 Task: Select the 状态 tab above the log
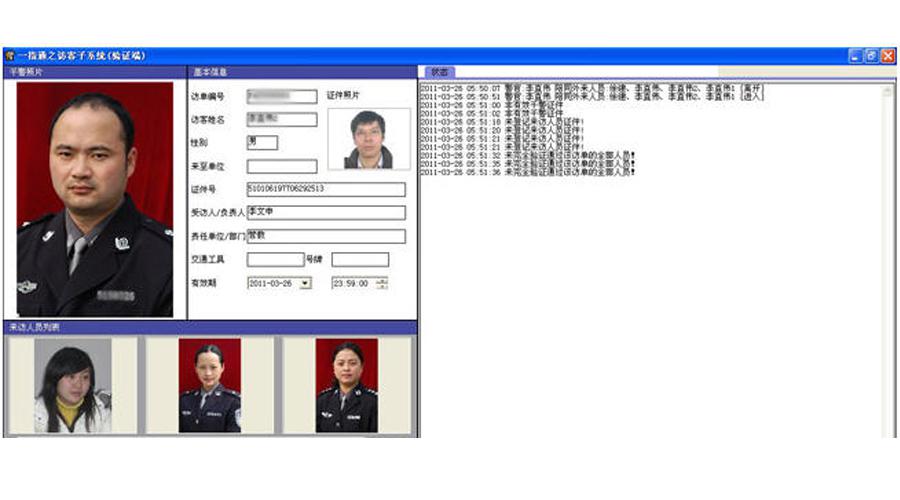[x=439, y=72]
